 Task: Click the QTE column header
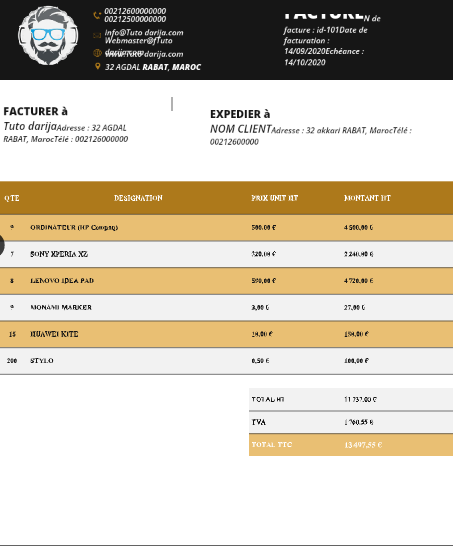[12, 198]
